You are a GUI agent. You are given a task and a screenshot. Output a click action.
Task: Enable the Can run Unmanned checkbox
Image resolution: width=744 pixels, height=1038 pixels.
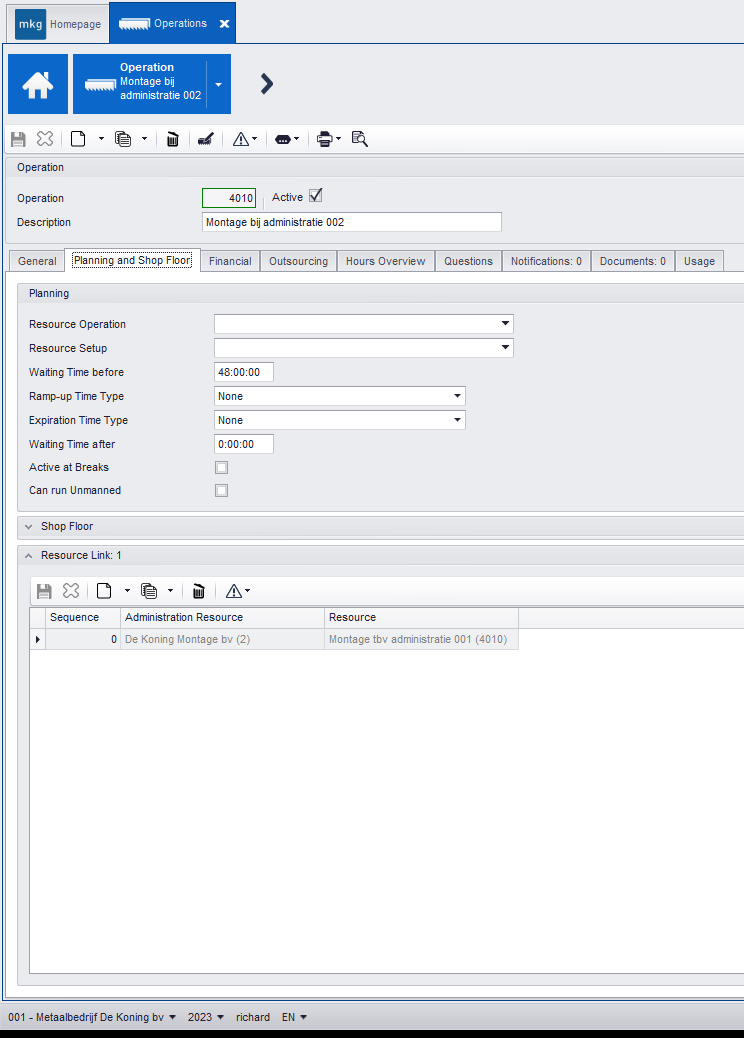[222, 491]
